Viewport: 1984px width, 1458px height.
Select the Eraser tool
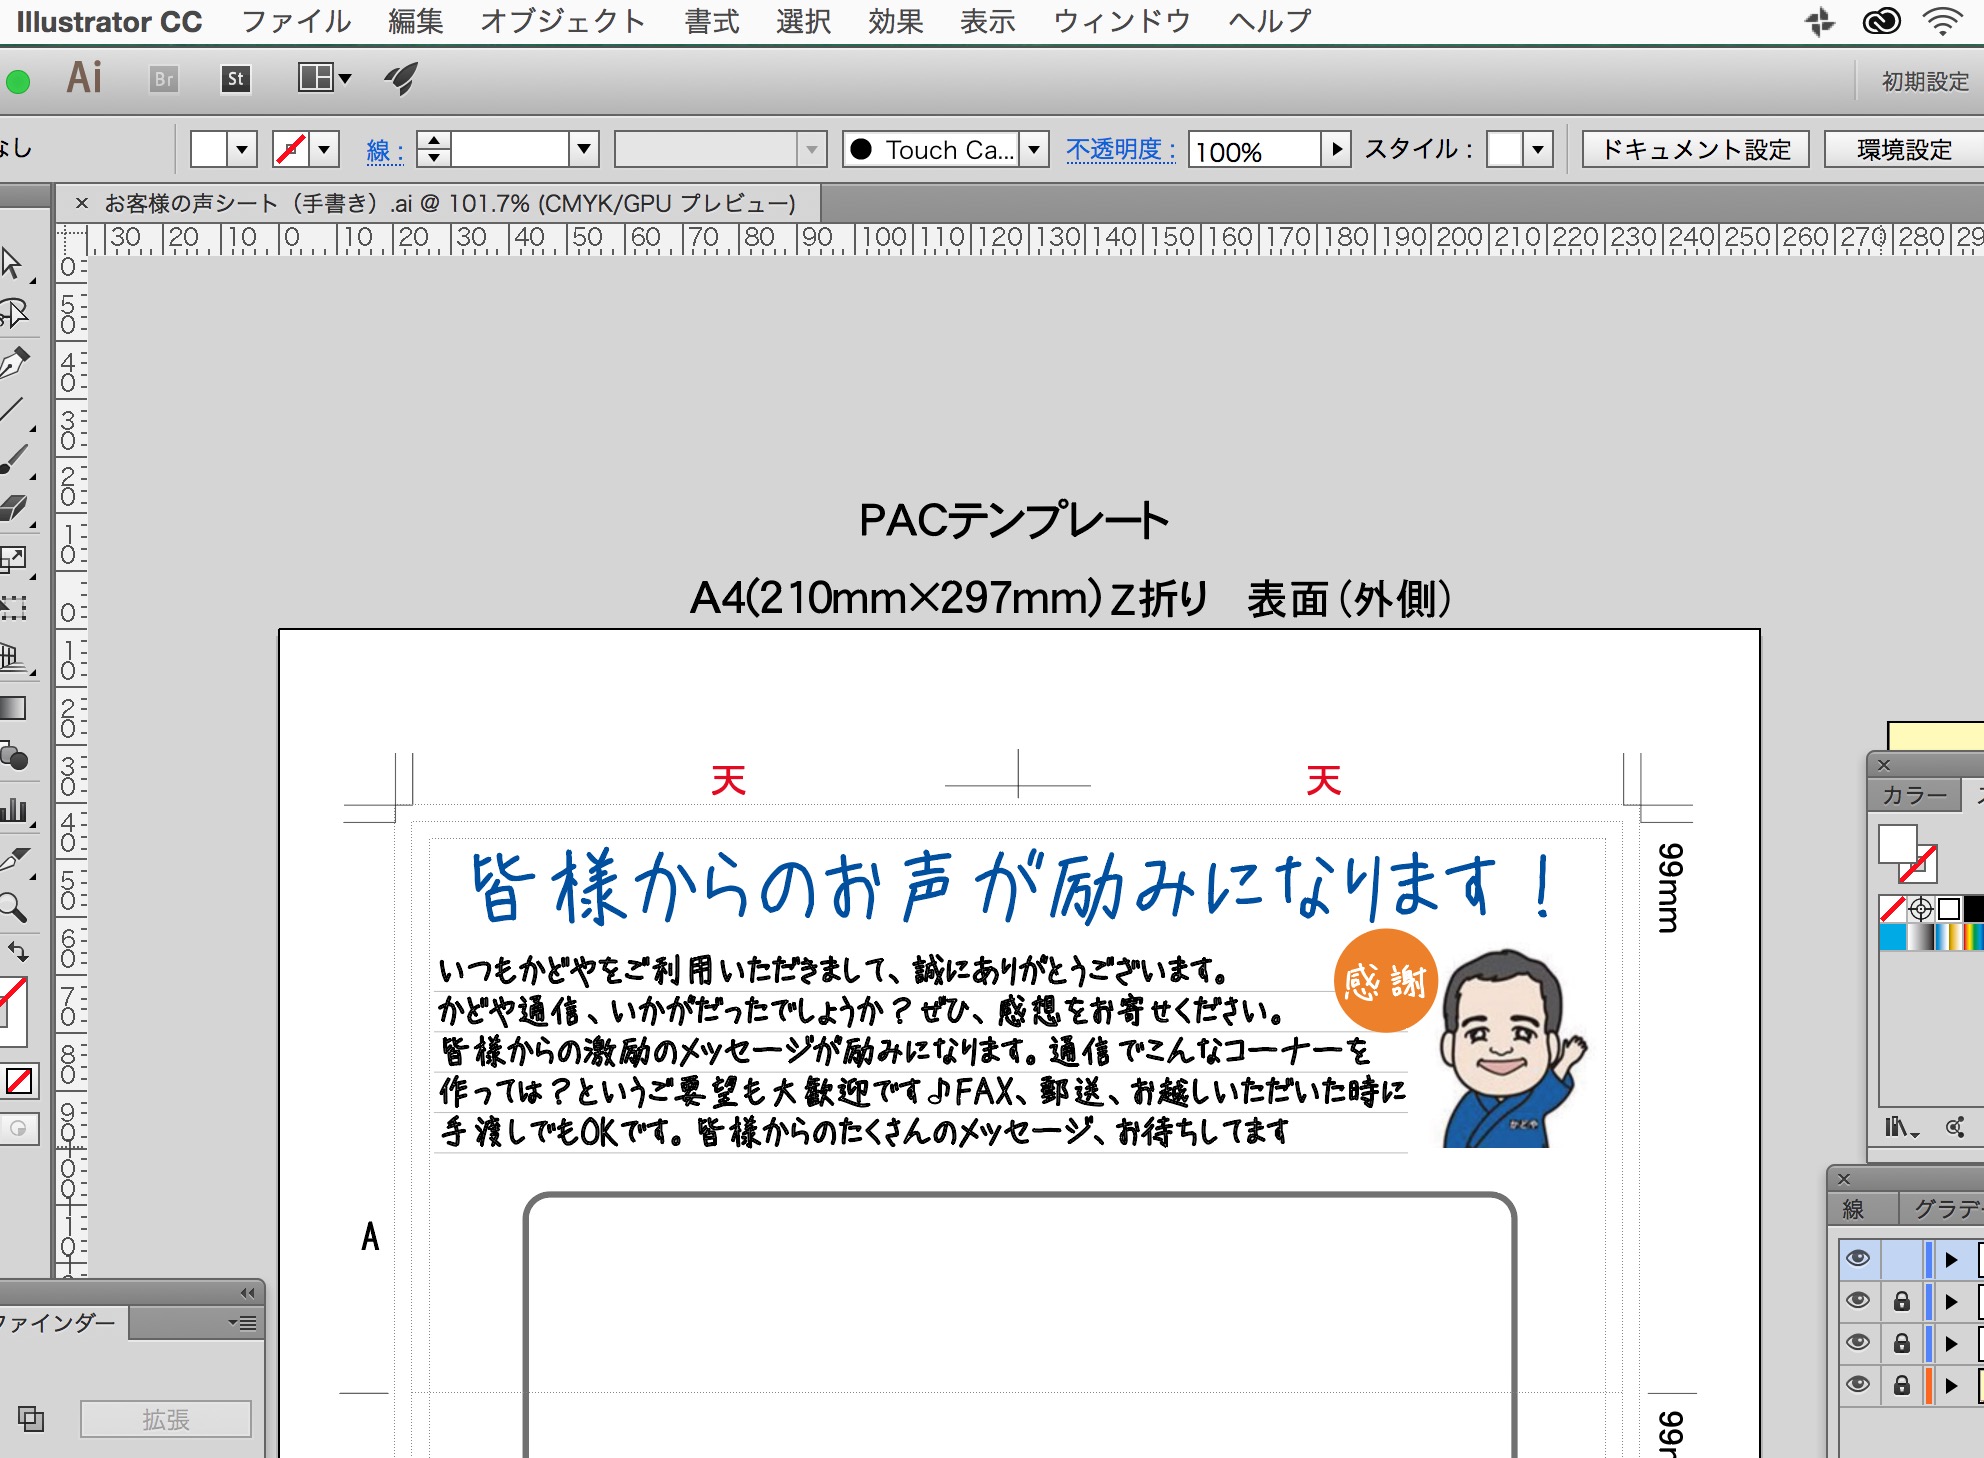point(13,508)
